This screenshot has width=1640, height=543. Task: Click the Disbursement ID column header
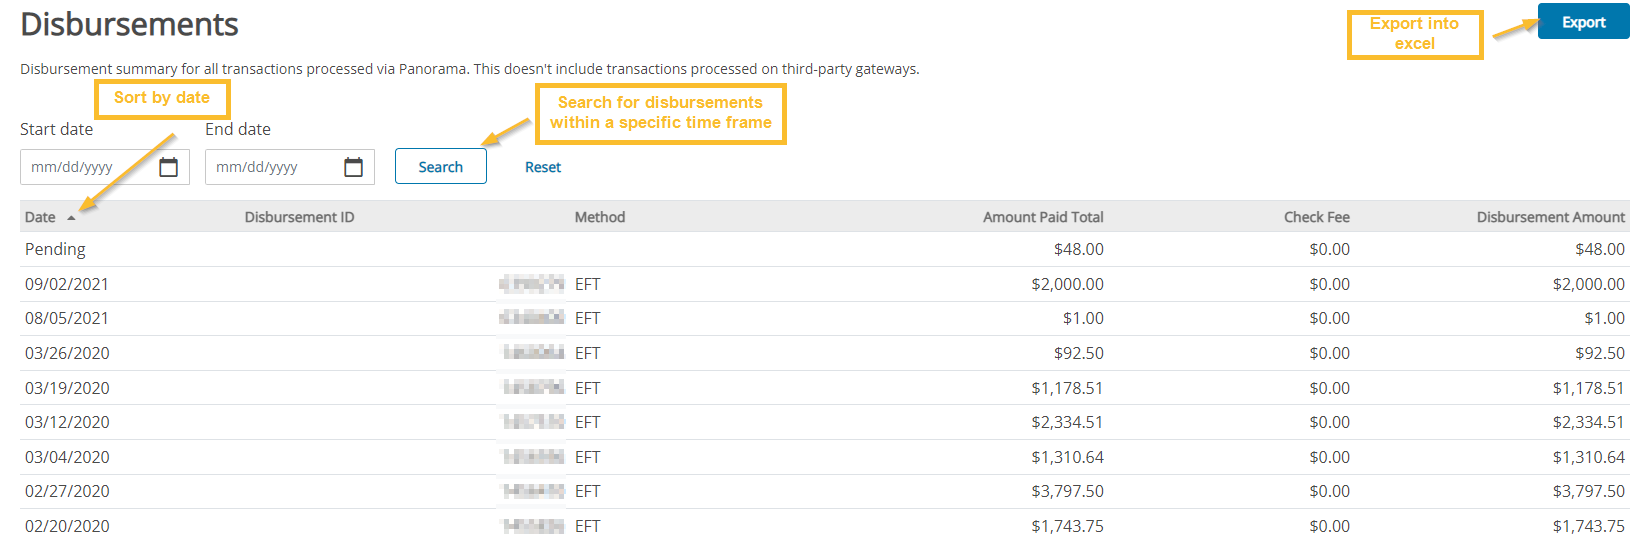pos(300,217)
